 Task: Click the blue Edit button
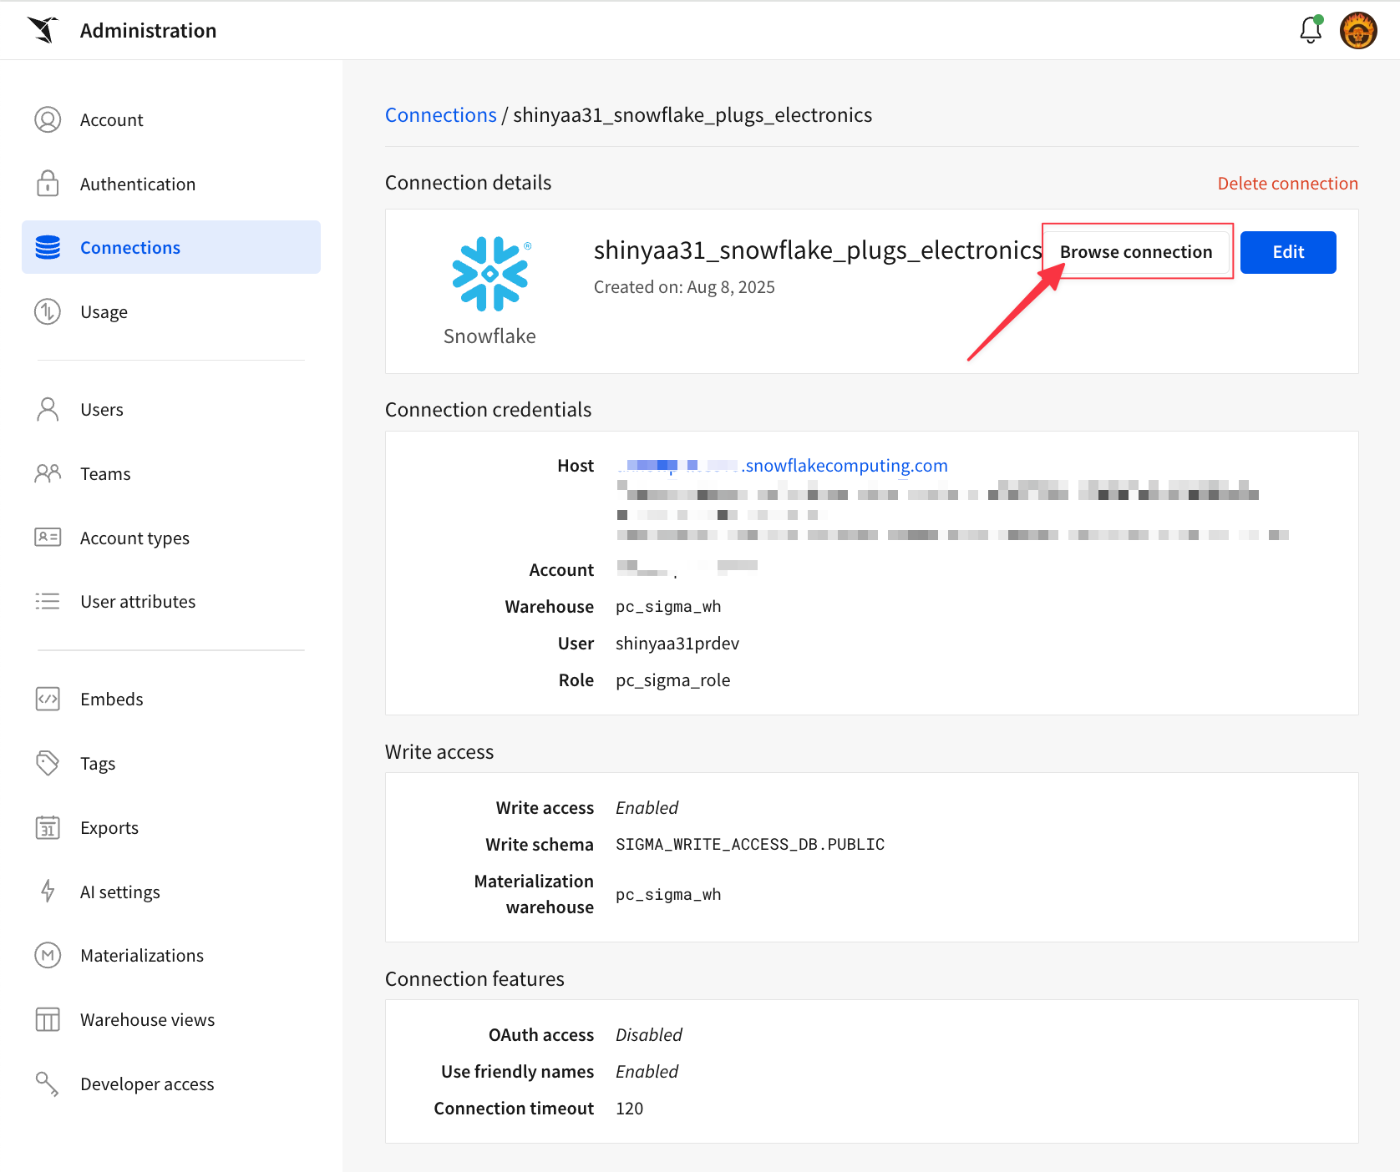click(1288, 252)
